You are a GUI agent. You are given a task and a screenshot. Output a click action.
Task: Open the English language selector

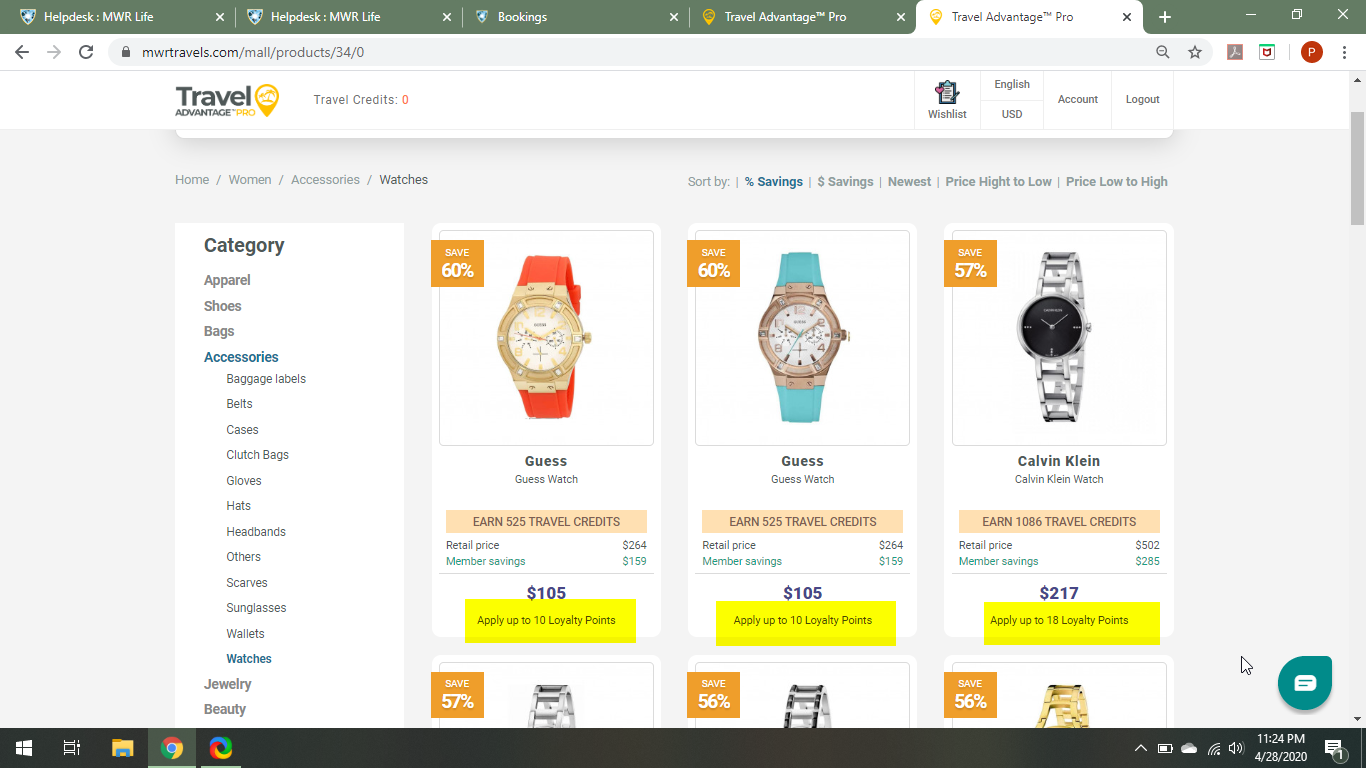[1012, 85]
